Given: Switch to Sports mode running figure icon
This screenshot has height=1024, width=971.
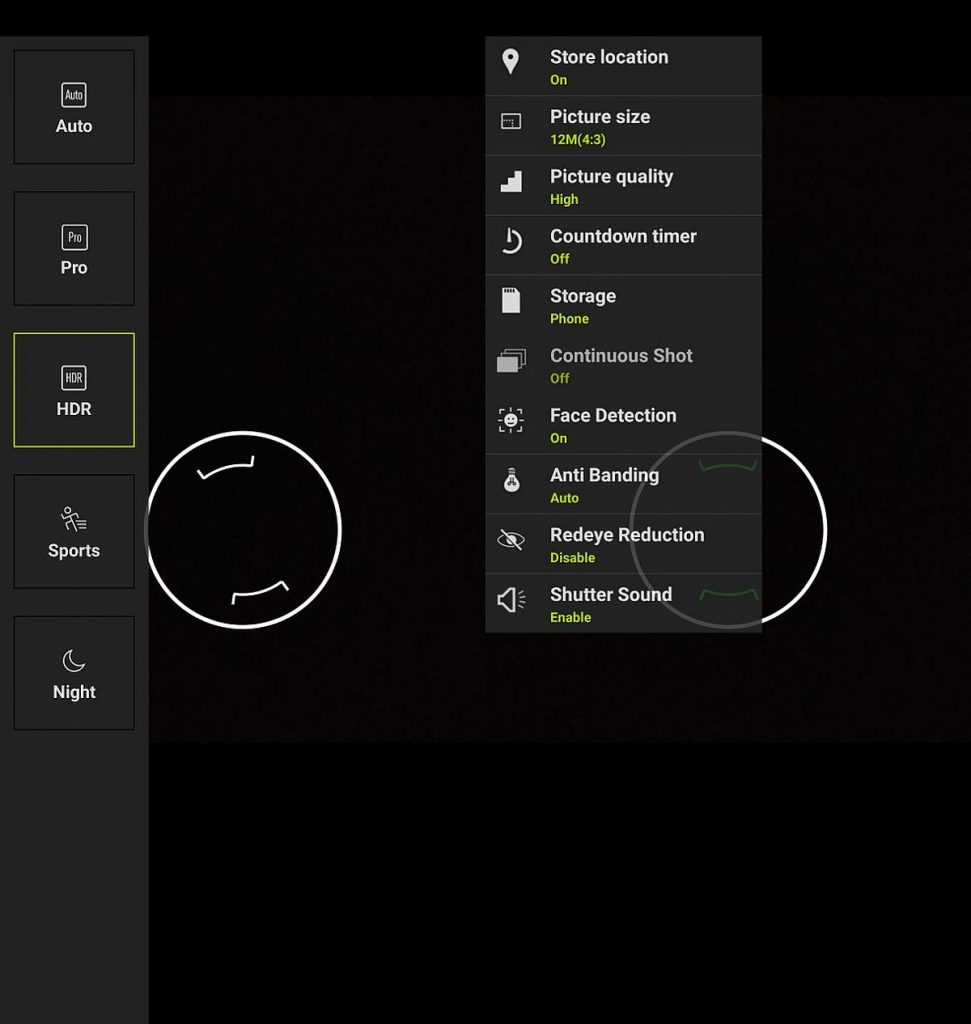Looking at the screenshot, I should 74,519.
